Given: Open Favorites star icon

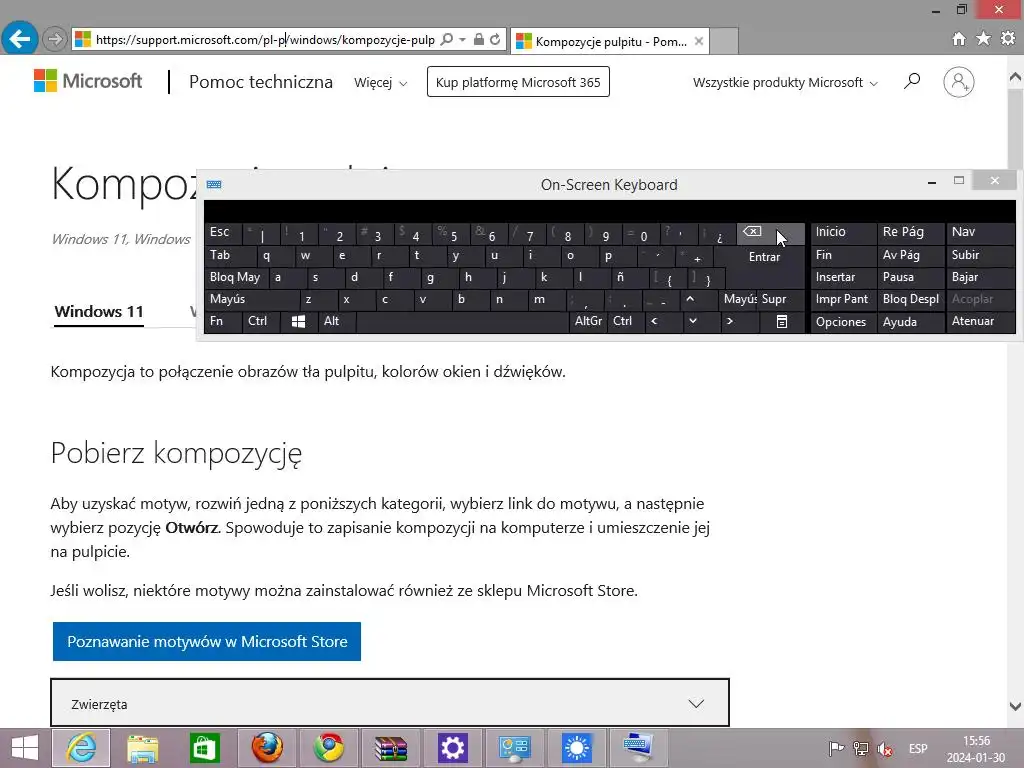Looking at the screenshot, I should (983, 39).
